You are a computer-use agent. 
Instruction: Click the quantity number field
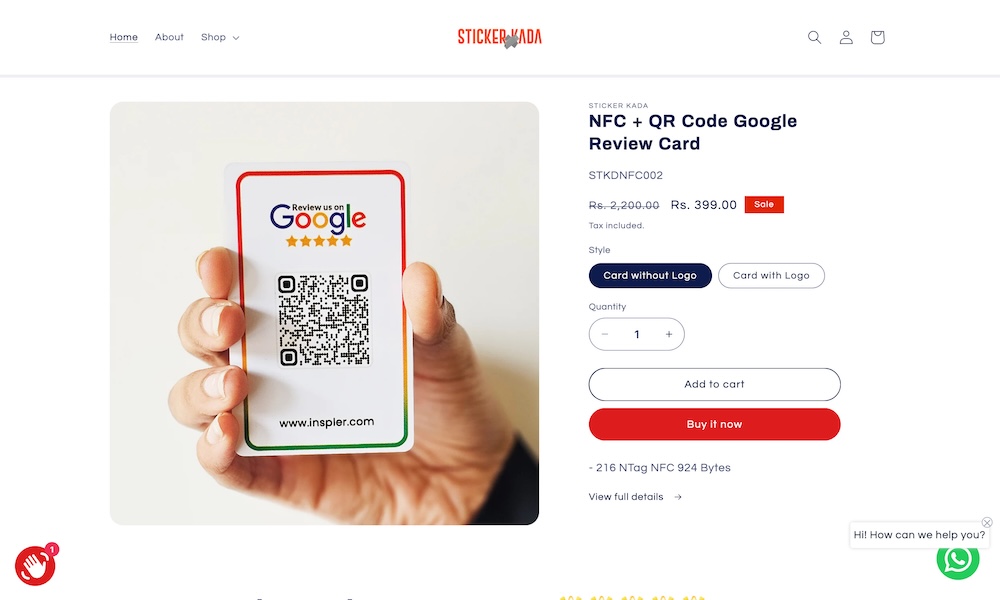point(636,334)
